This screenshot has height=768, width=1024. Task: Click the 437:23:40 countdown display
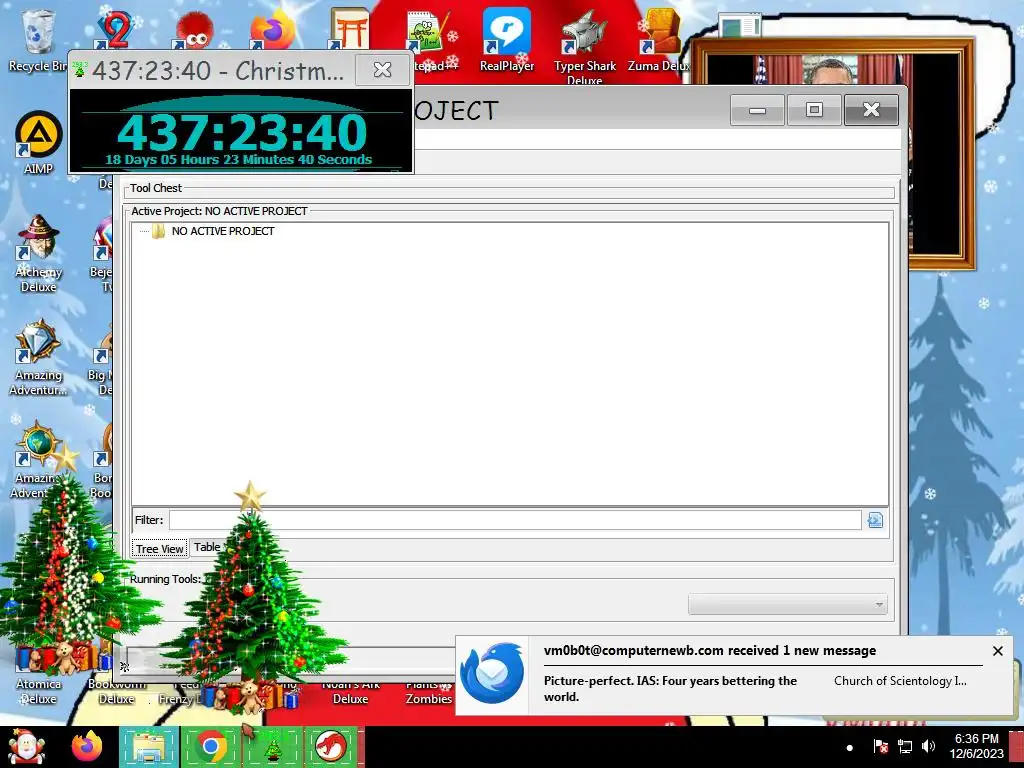pyautogui.click(x=242, y=132)
